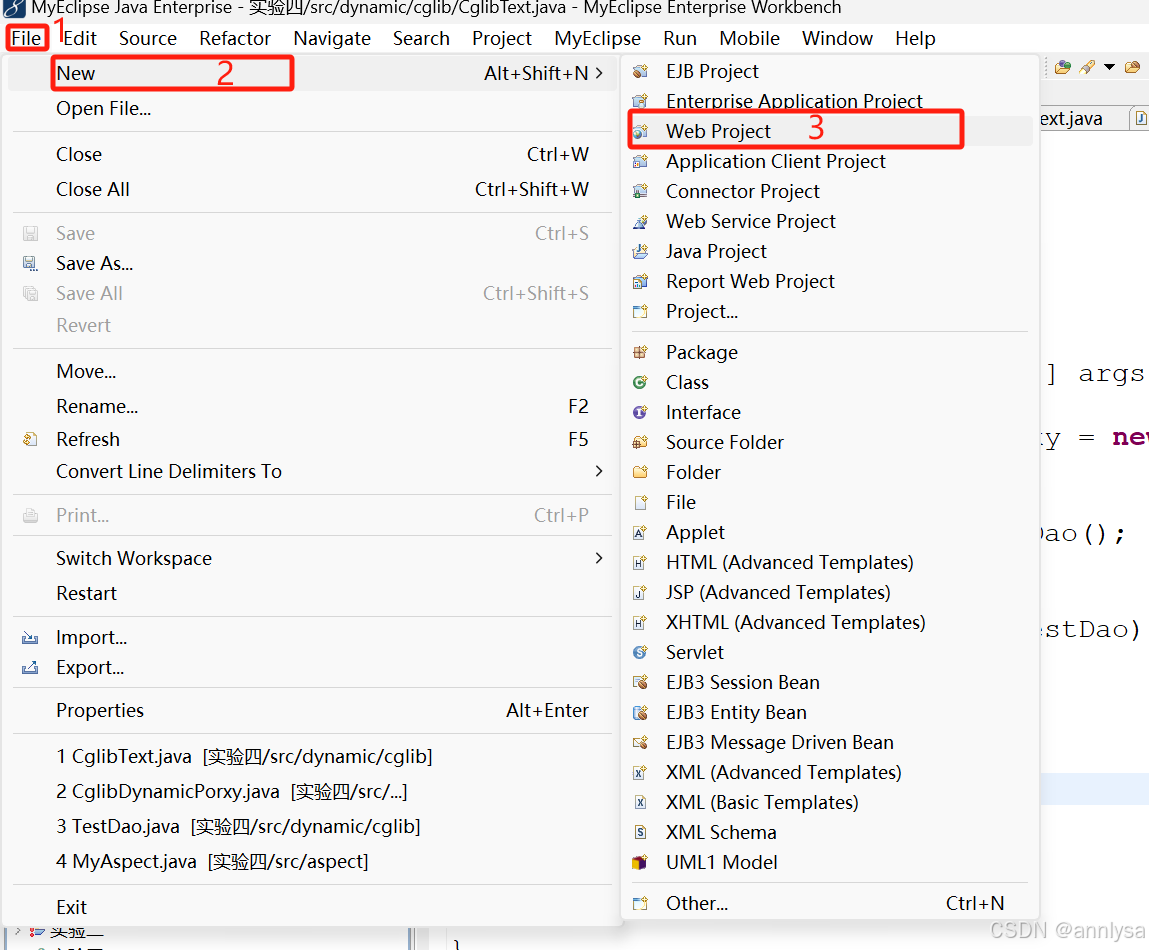Click the Application Client Project icon
This screenshot has width=1149, height=950.
click(x=640, y=161)
